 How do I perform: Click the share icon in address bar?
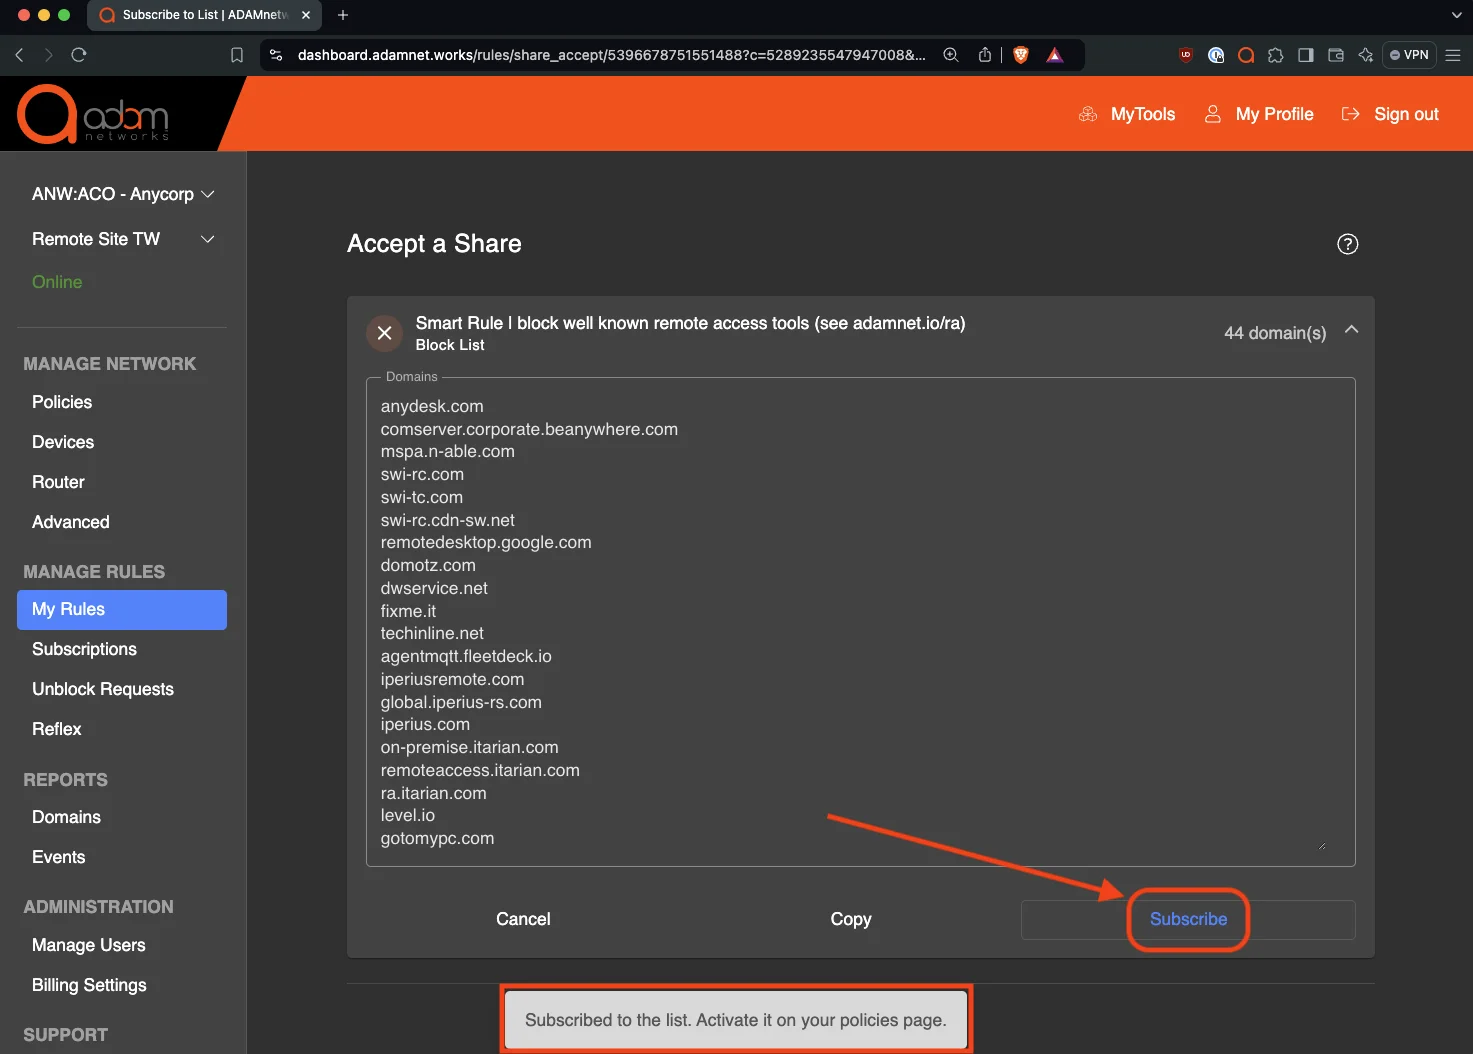tap(985, 55)
